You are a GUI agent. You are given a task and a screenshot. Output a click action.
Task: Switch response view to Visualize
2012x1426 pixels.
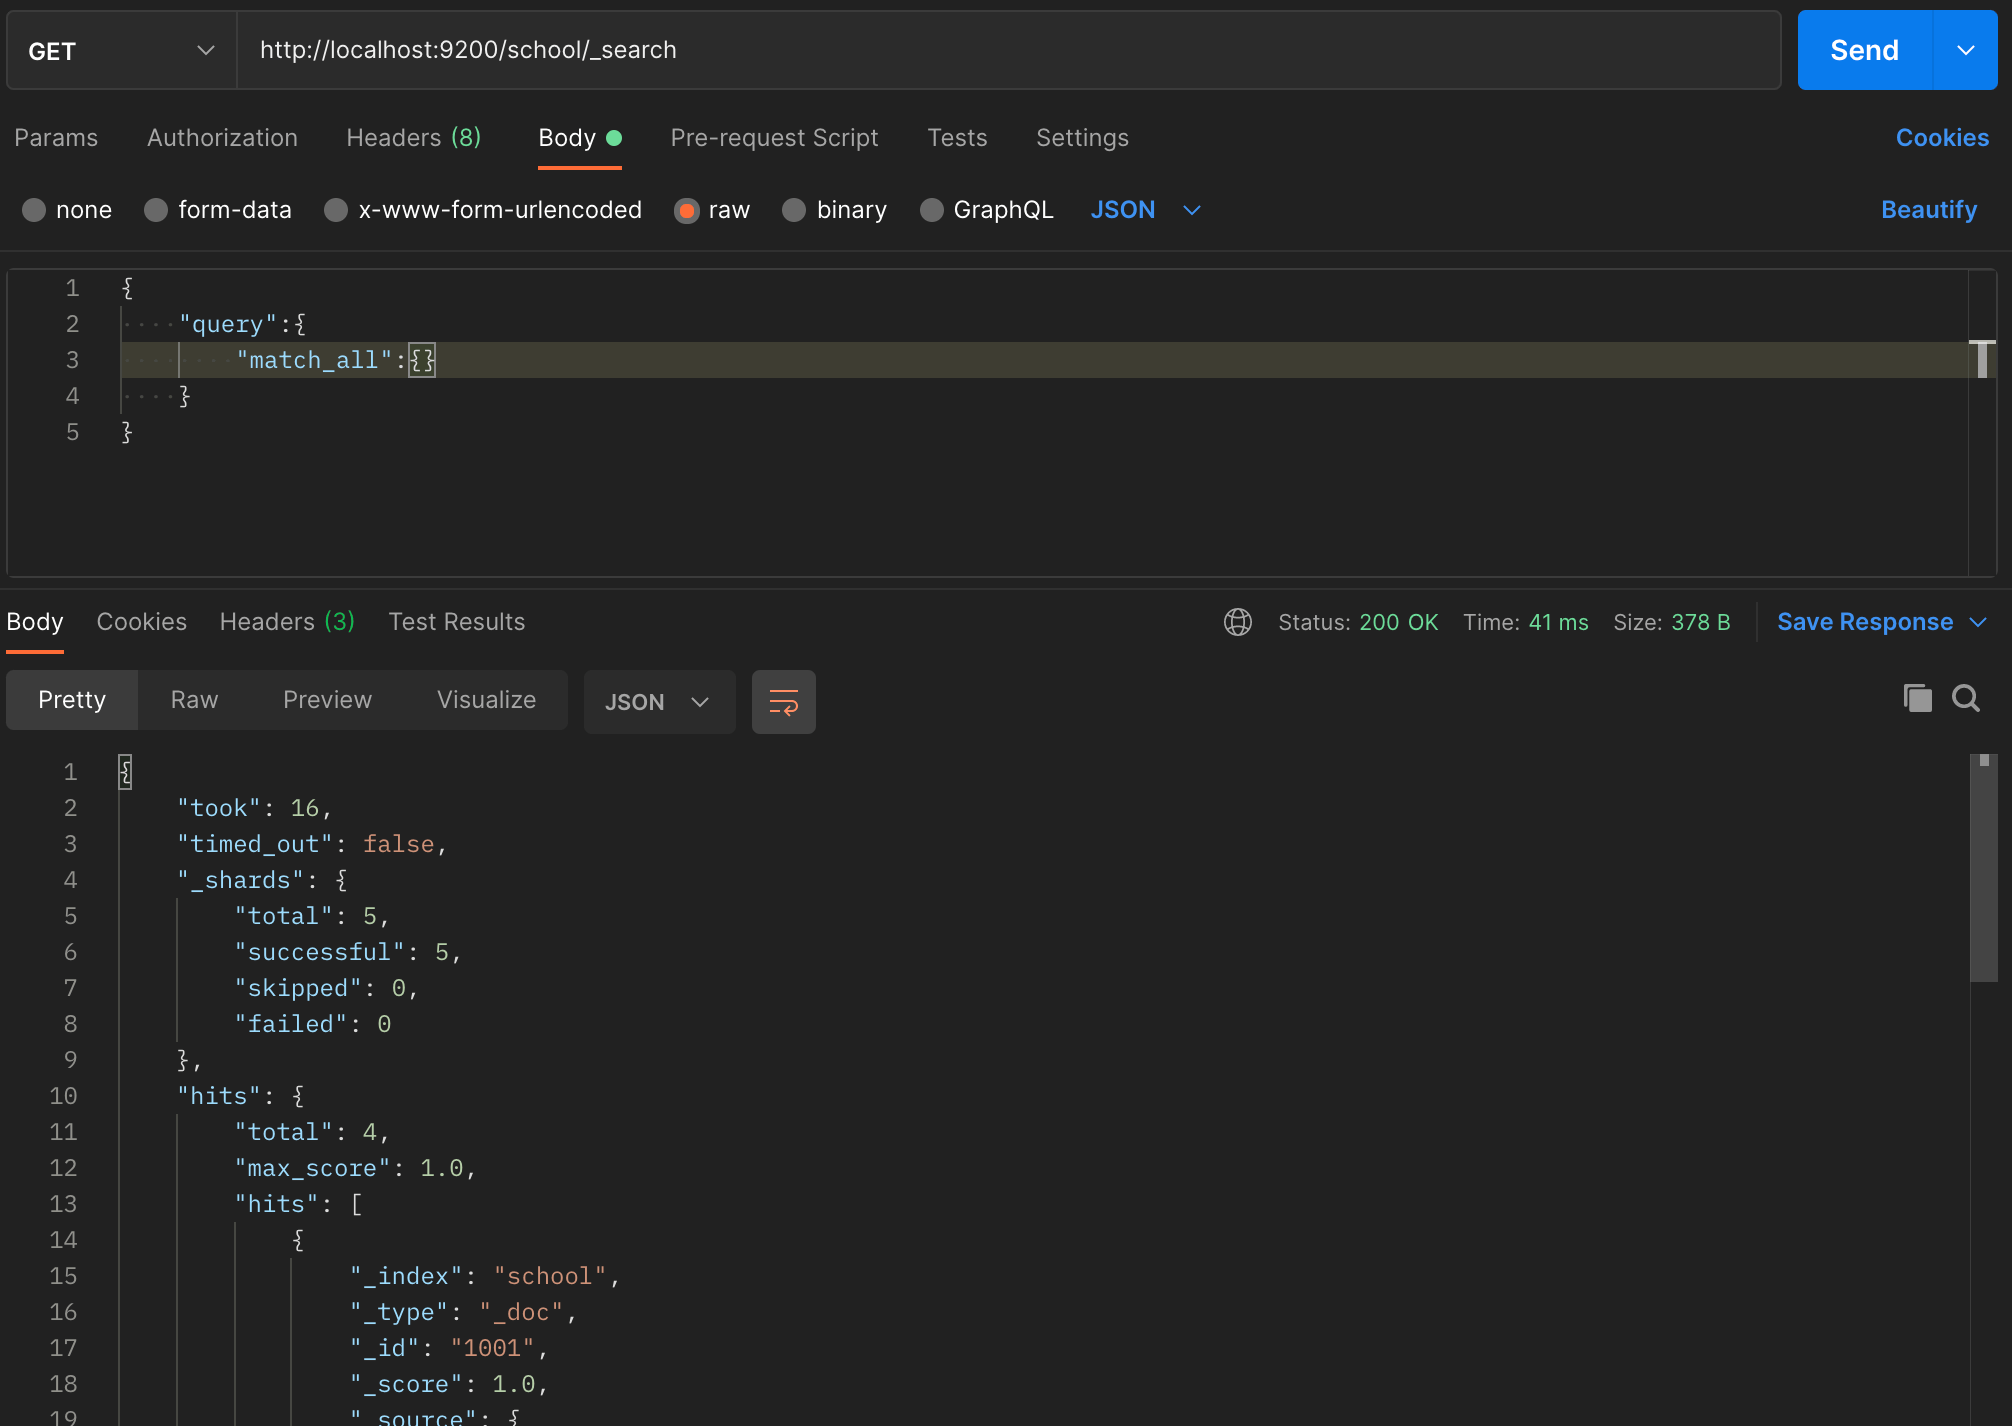click(x=486, y=700)
